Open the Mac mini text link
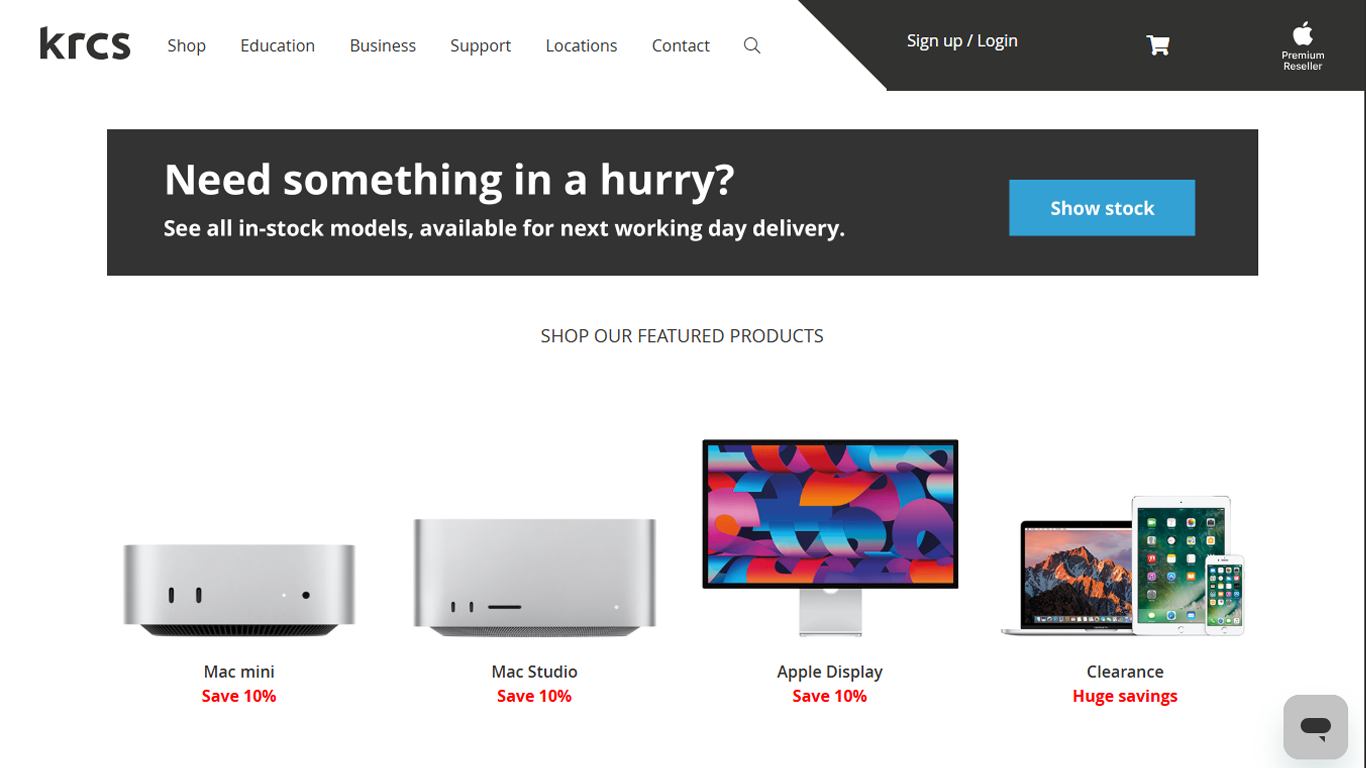 pyautogui.click(x=239, y=672)
